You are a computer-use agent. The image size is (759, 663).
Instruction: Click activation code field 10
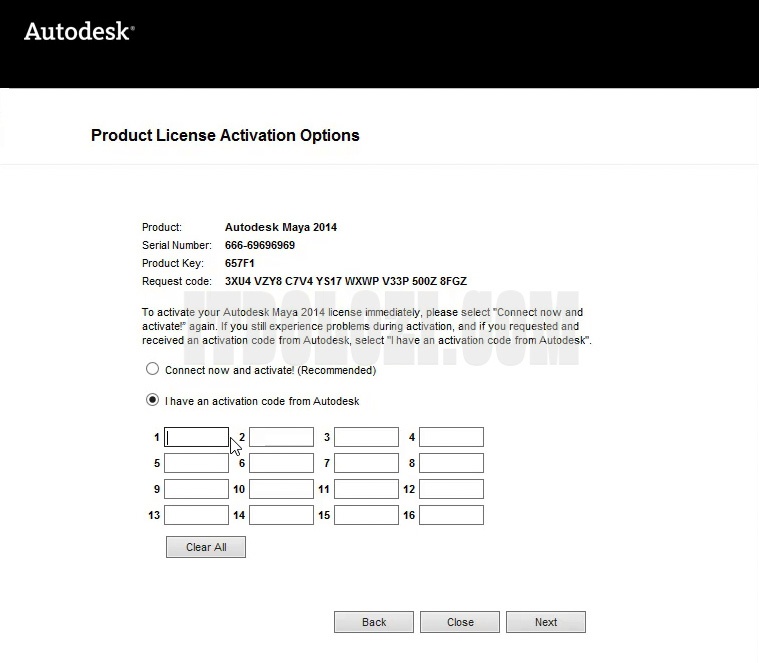point(281,489)
